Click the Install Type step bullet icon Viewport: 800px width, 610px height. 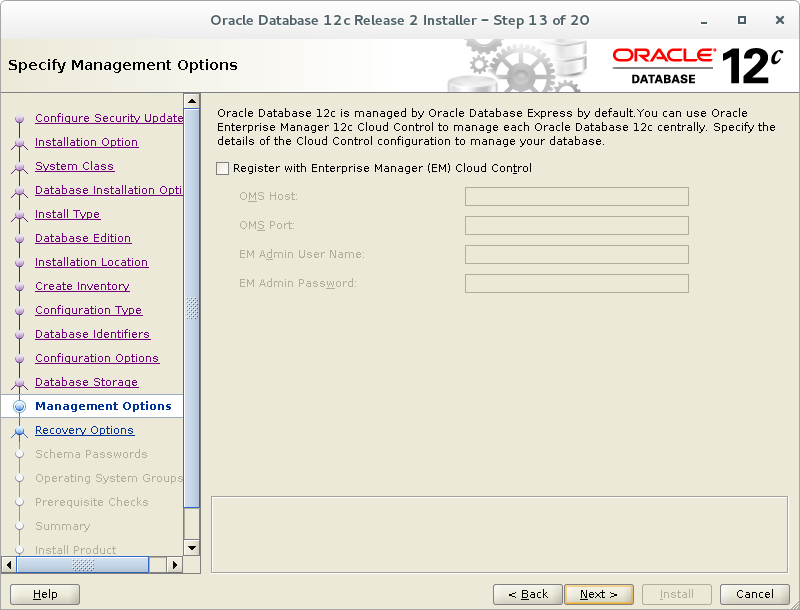click(x=19, y=215)
